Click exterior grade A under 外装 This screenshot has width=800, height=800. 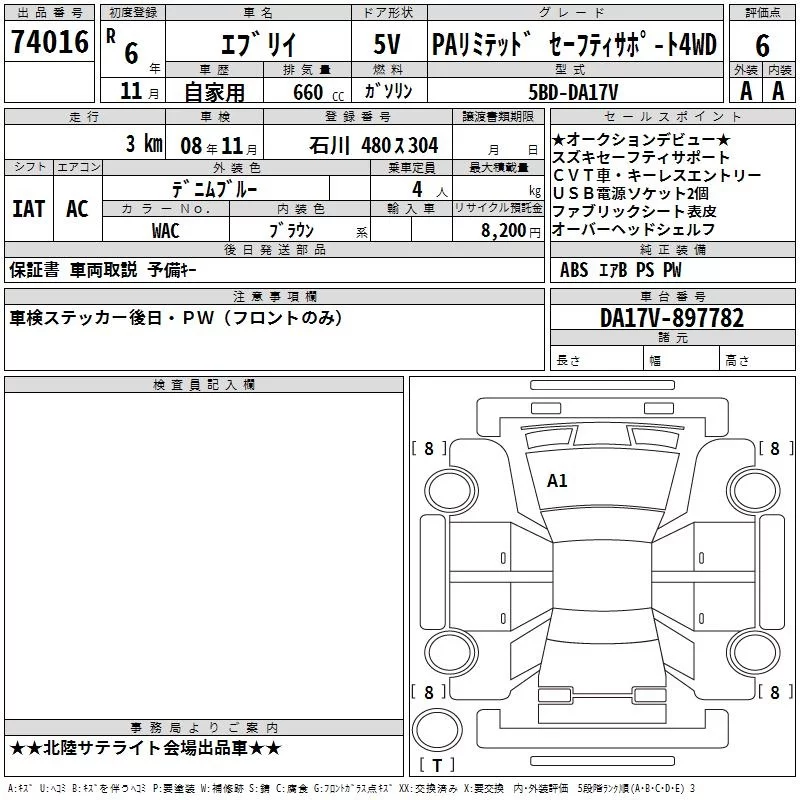(746, 91)
